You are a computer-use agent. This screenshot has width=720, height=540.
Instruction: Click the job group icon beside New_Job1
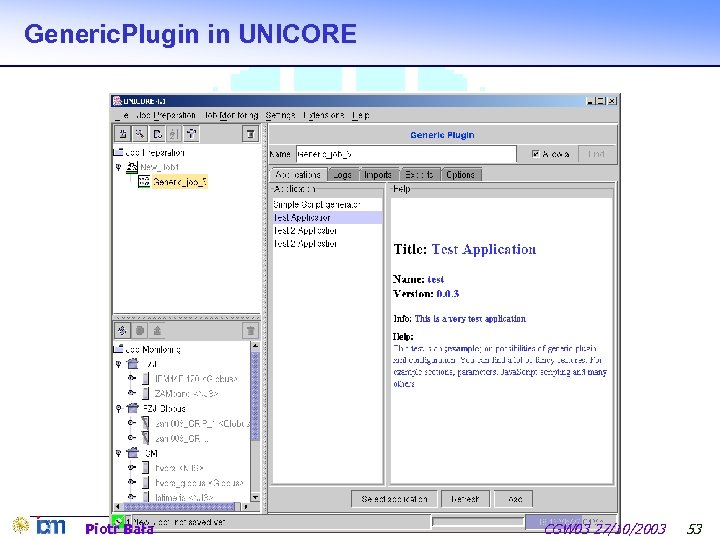click(132, 167)
